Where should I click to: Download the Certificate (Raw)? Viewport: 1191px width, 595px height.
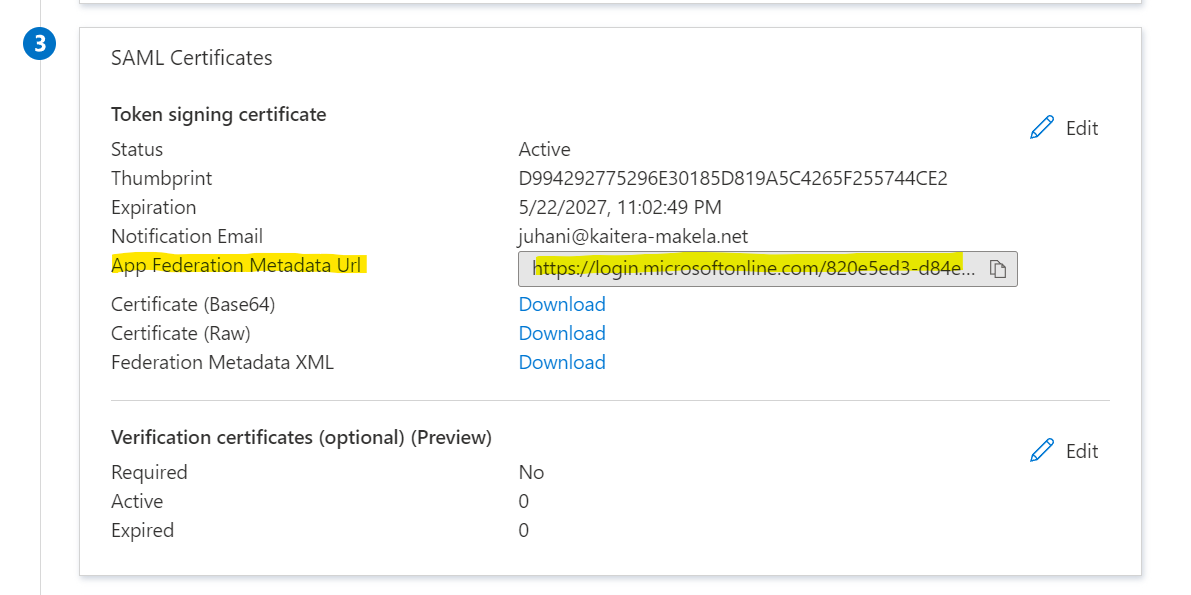point(562,333)
